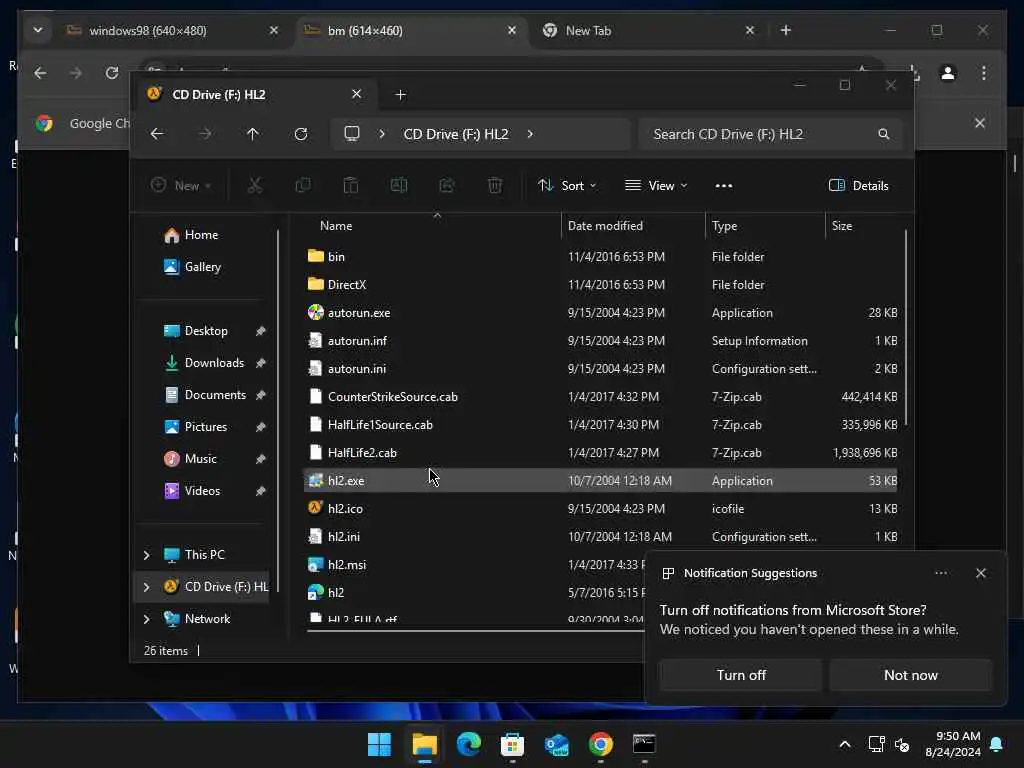Click the clock and date in taskbar

pyautogui.click(x=953, y=744)
